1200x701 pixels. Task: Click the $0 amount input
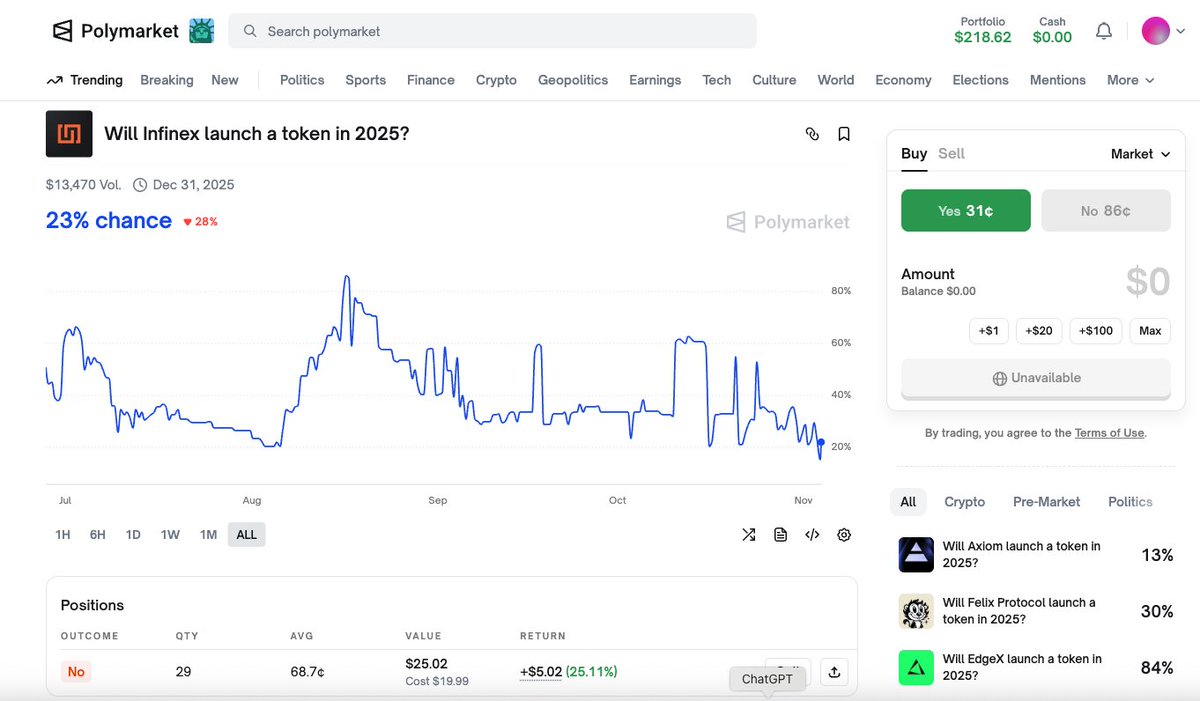coord(1147,282)
